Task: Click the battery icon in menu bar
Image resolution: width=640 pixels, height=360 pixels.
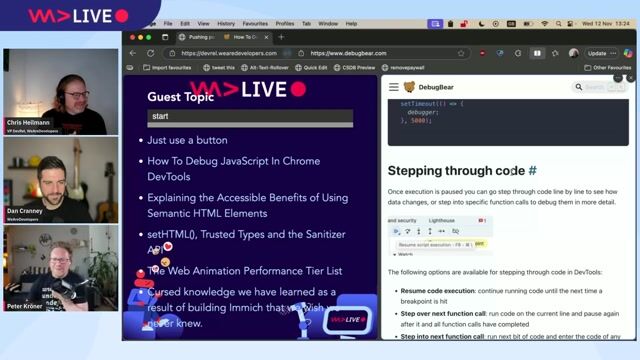Action: coord(528,24)
